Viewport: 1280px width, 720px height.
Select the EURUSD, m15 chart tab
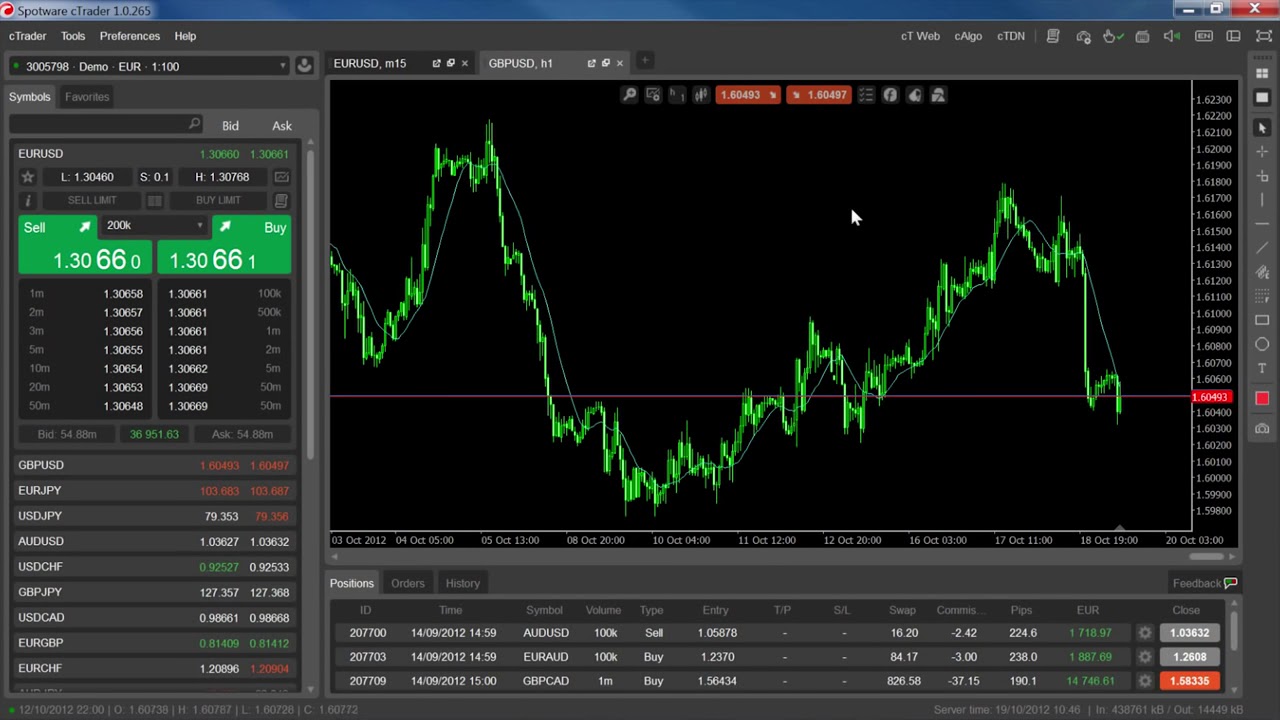(370, 63)
